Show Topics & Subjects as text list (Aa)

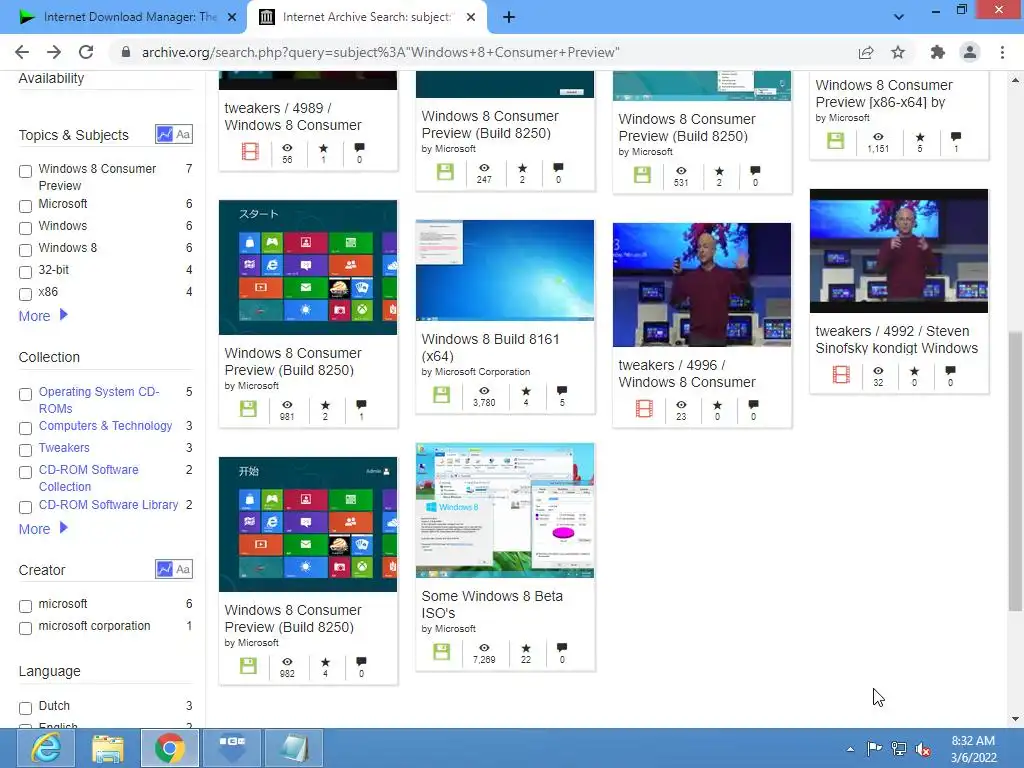pyautogui.click(x=184, y=135)
